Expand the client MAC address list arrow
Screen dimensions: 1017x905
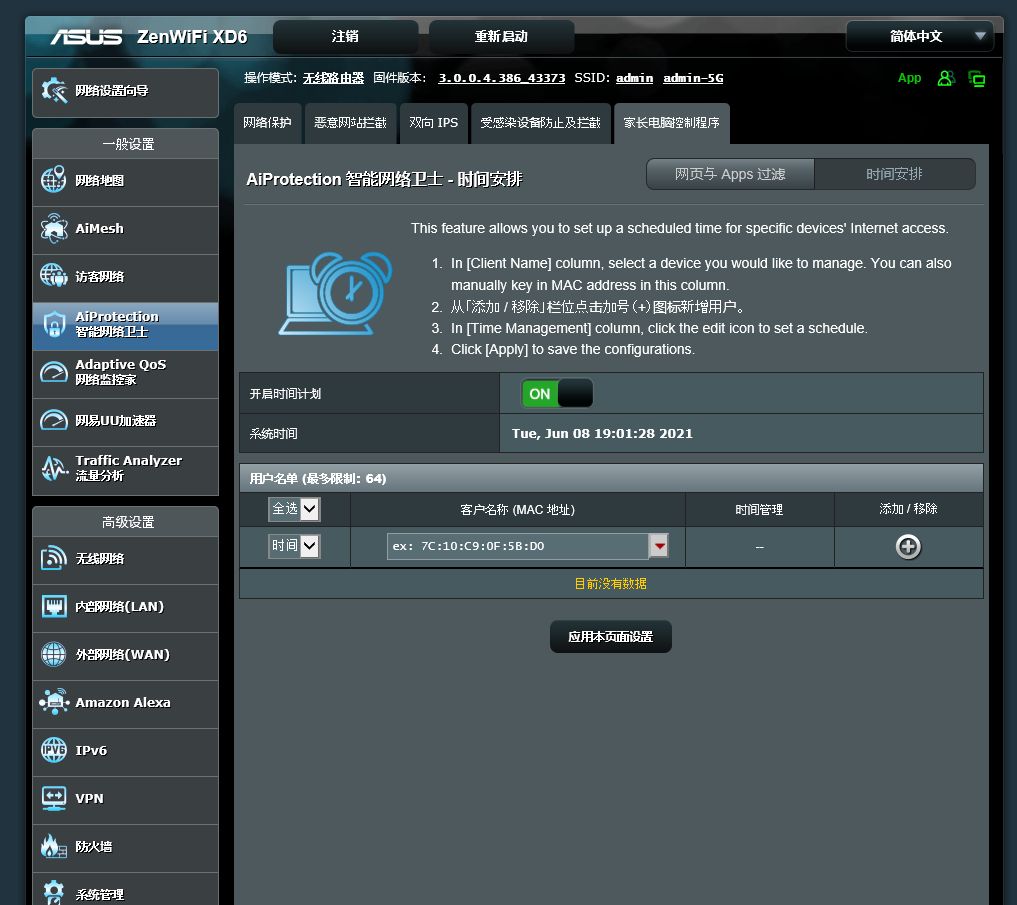coord(659,546)
